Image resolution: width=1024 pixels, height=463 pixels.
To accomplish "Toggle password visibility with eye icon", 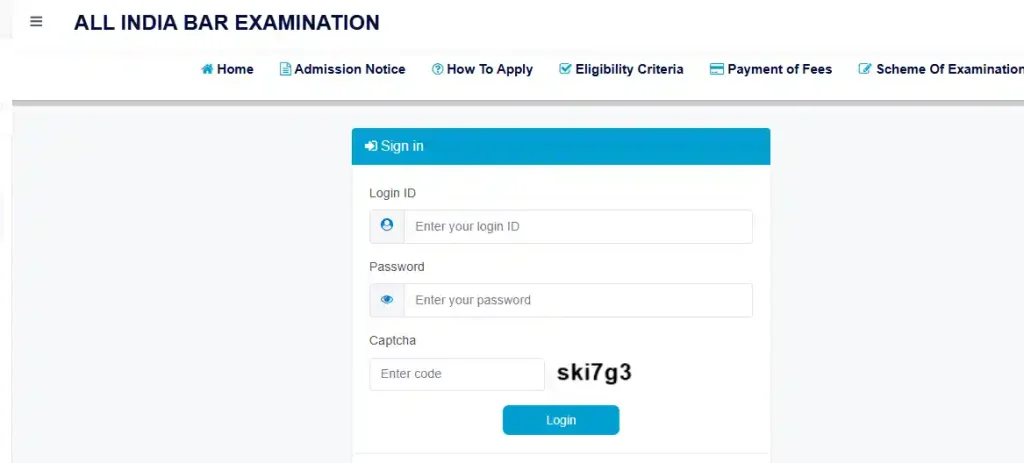I will pos(387,300).
